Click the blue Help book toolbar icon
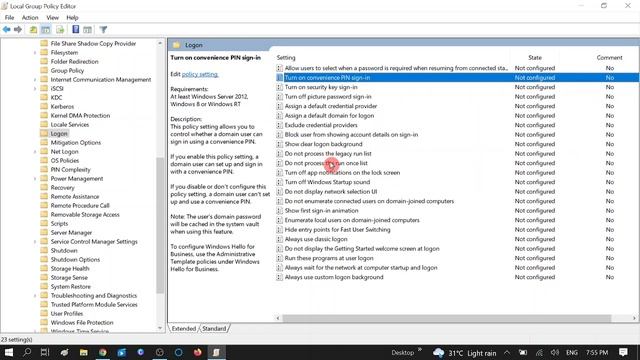 [76, 29]
